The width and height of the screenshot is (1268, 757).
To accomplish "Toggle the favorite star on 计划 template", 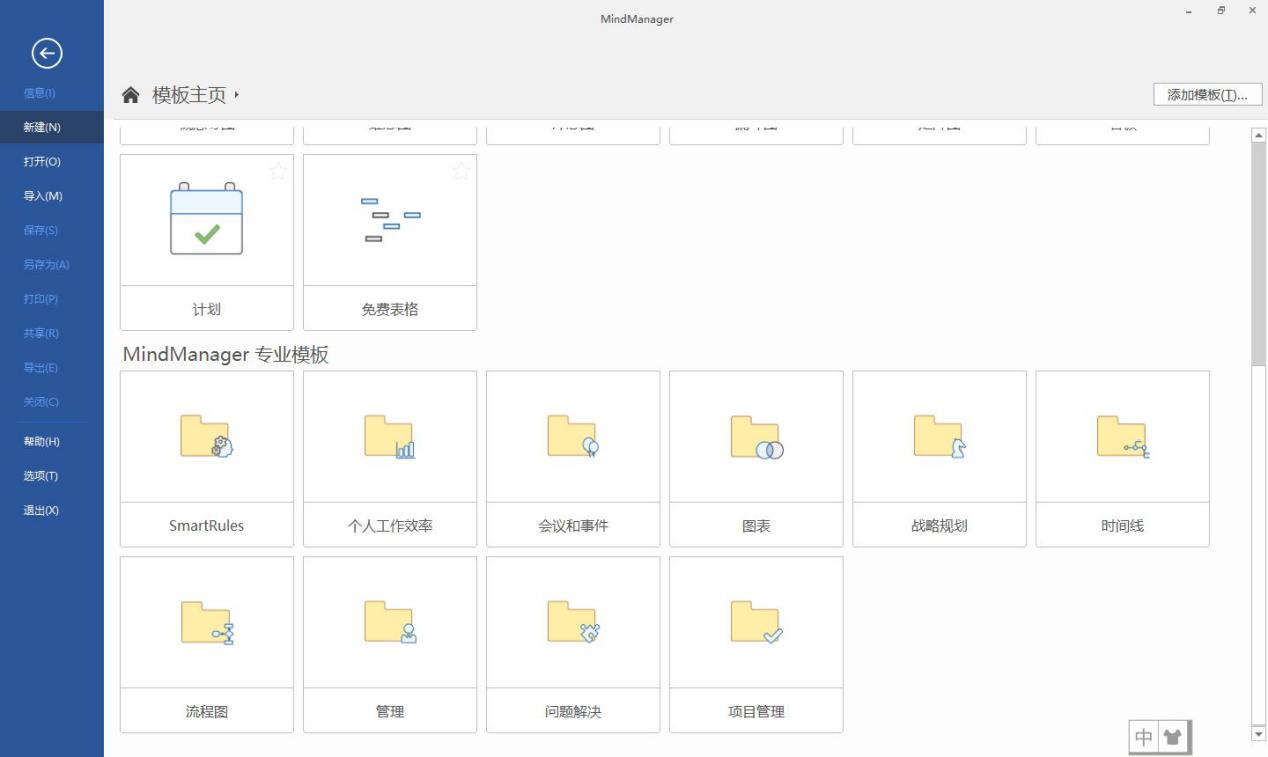I will (277, 171).
